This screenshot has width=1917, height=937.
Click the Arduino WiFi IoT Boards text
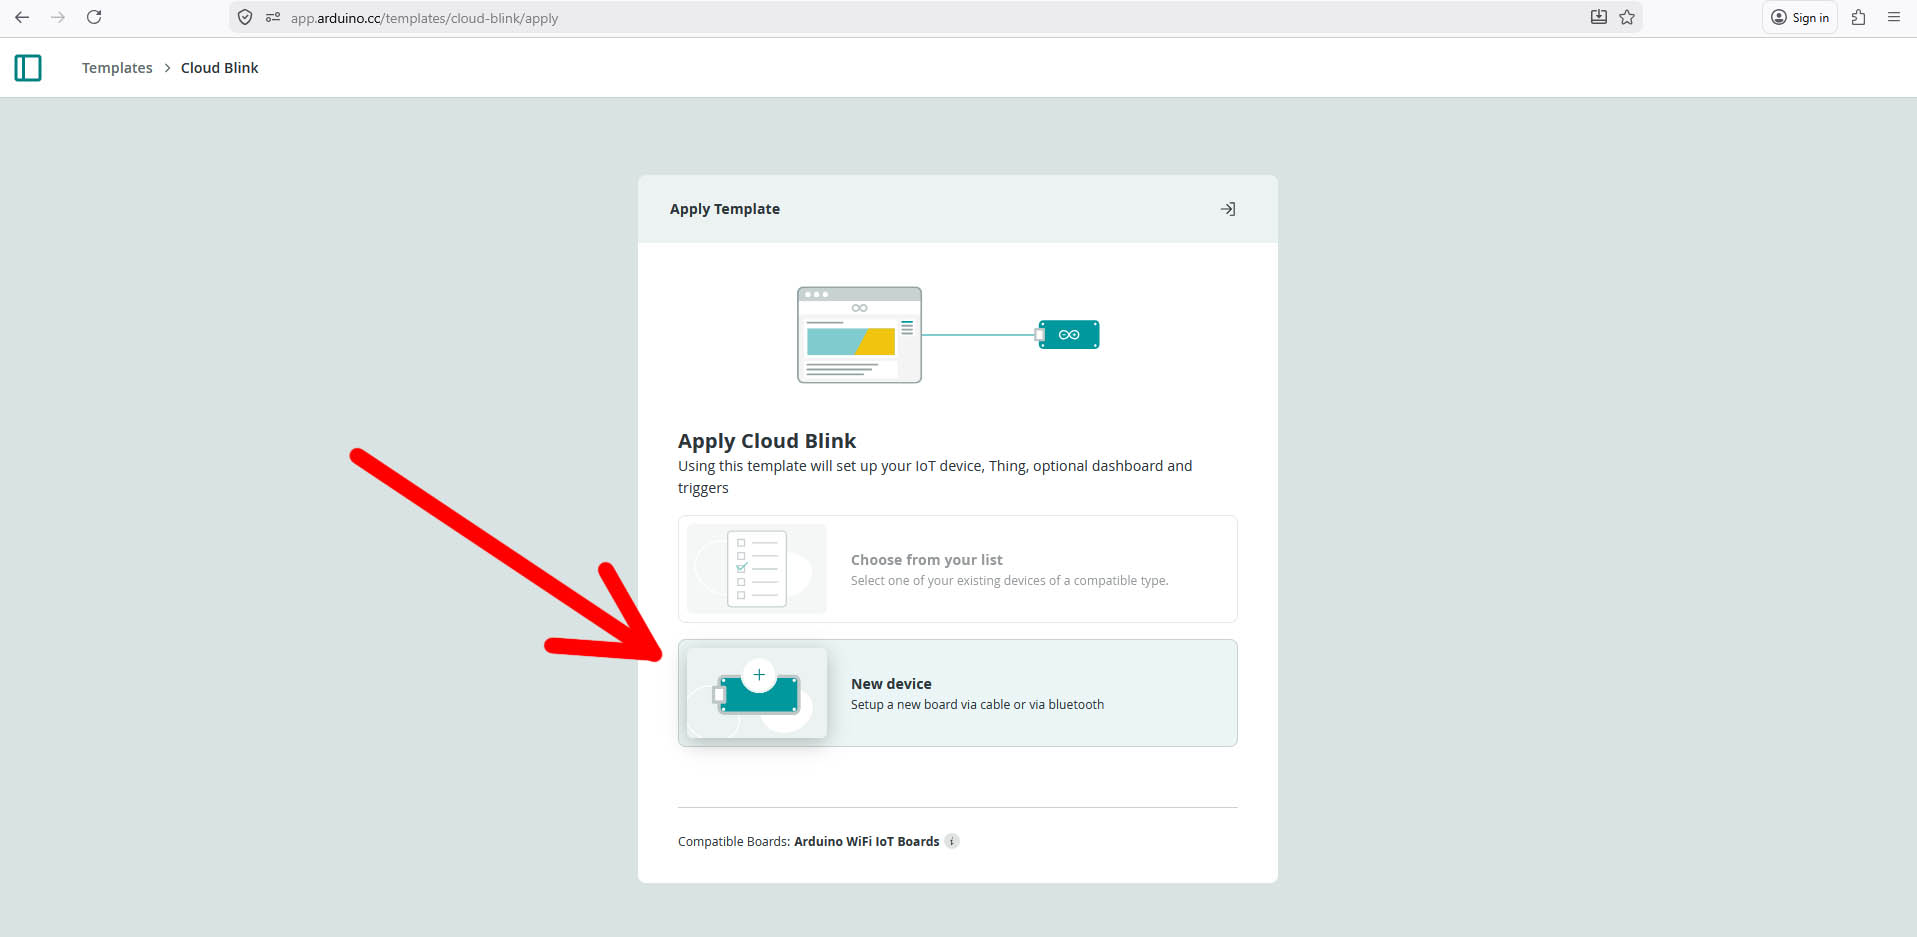[x=866, y=842]
